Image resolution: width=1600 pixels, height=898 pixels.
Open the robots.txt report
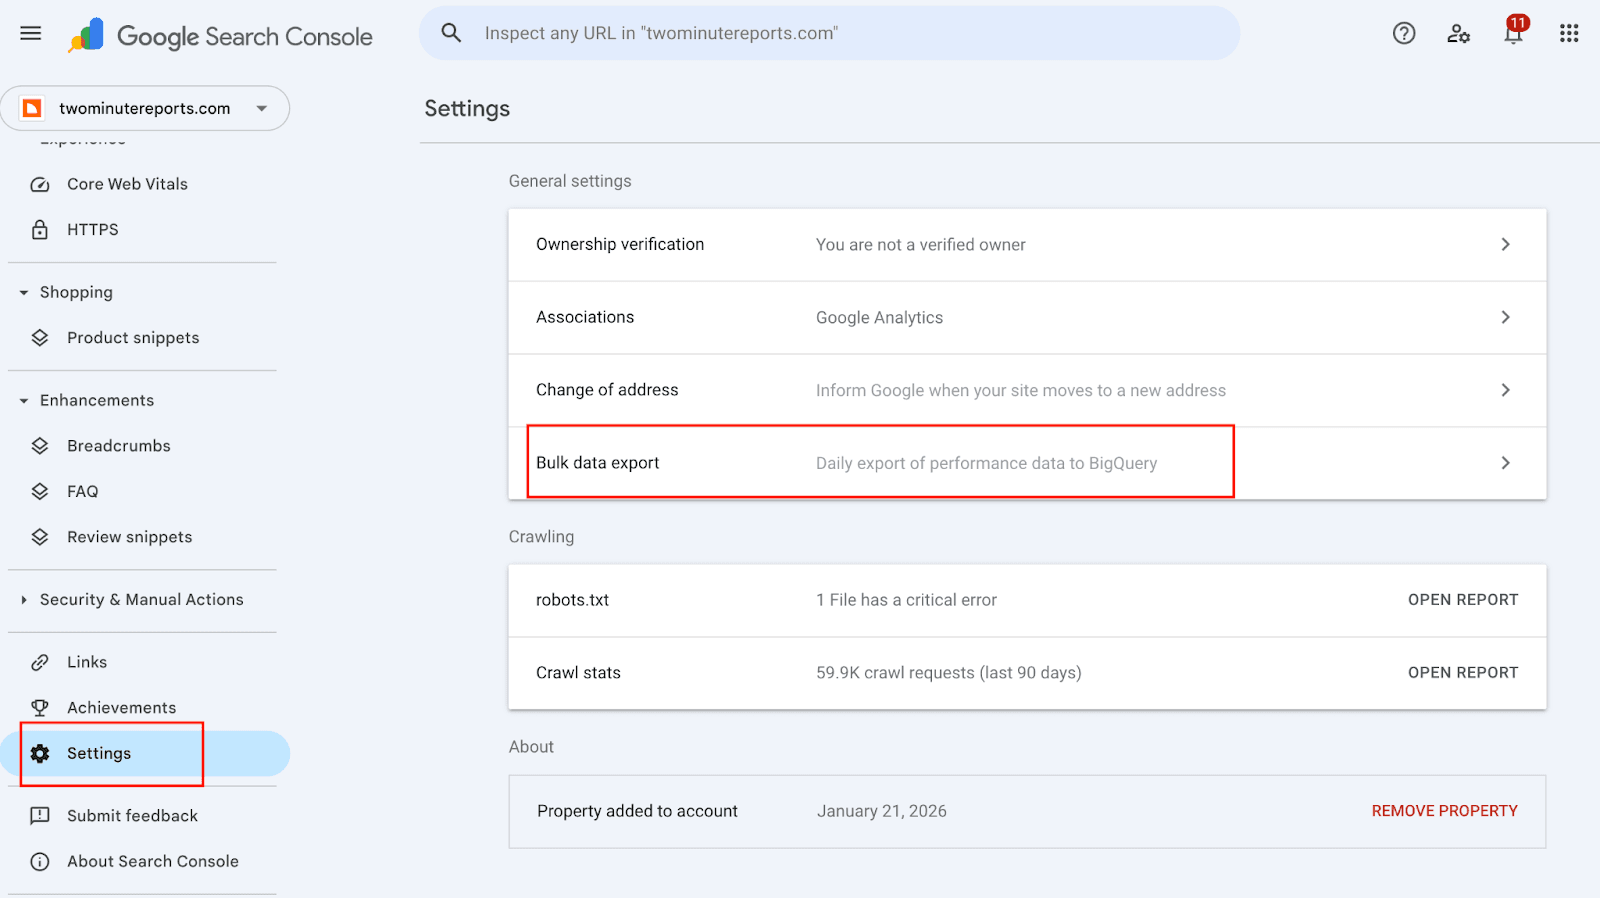(x=1462, y=600)
